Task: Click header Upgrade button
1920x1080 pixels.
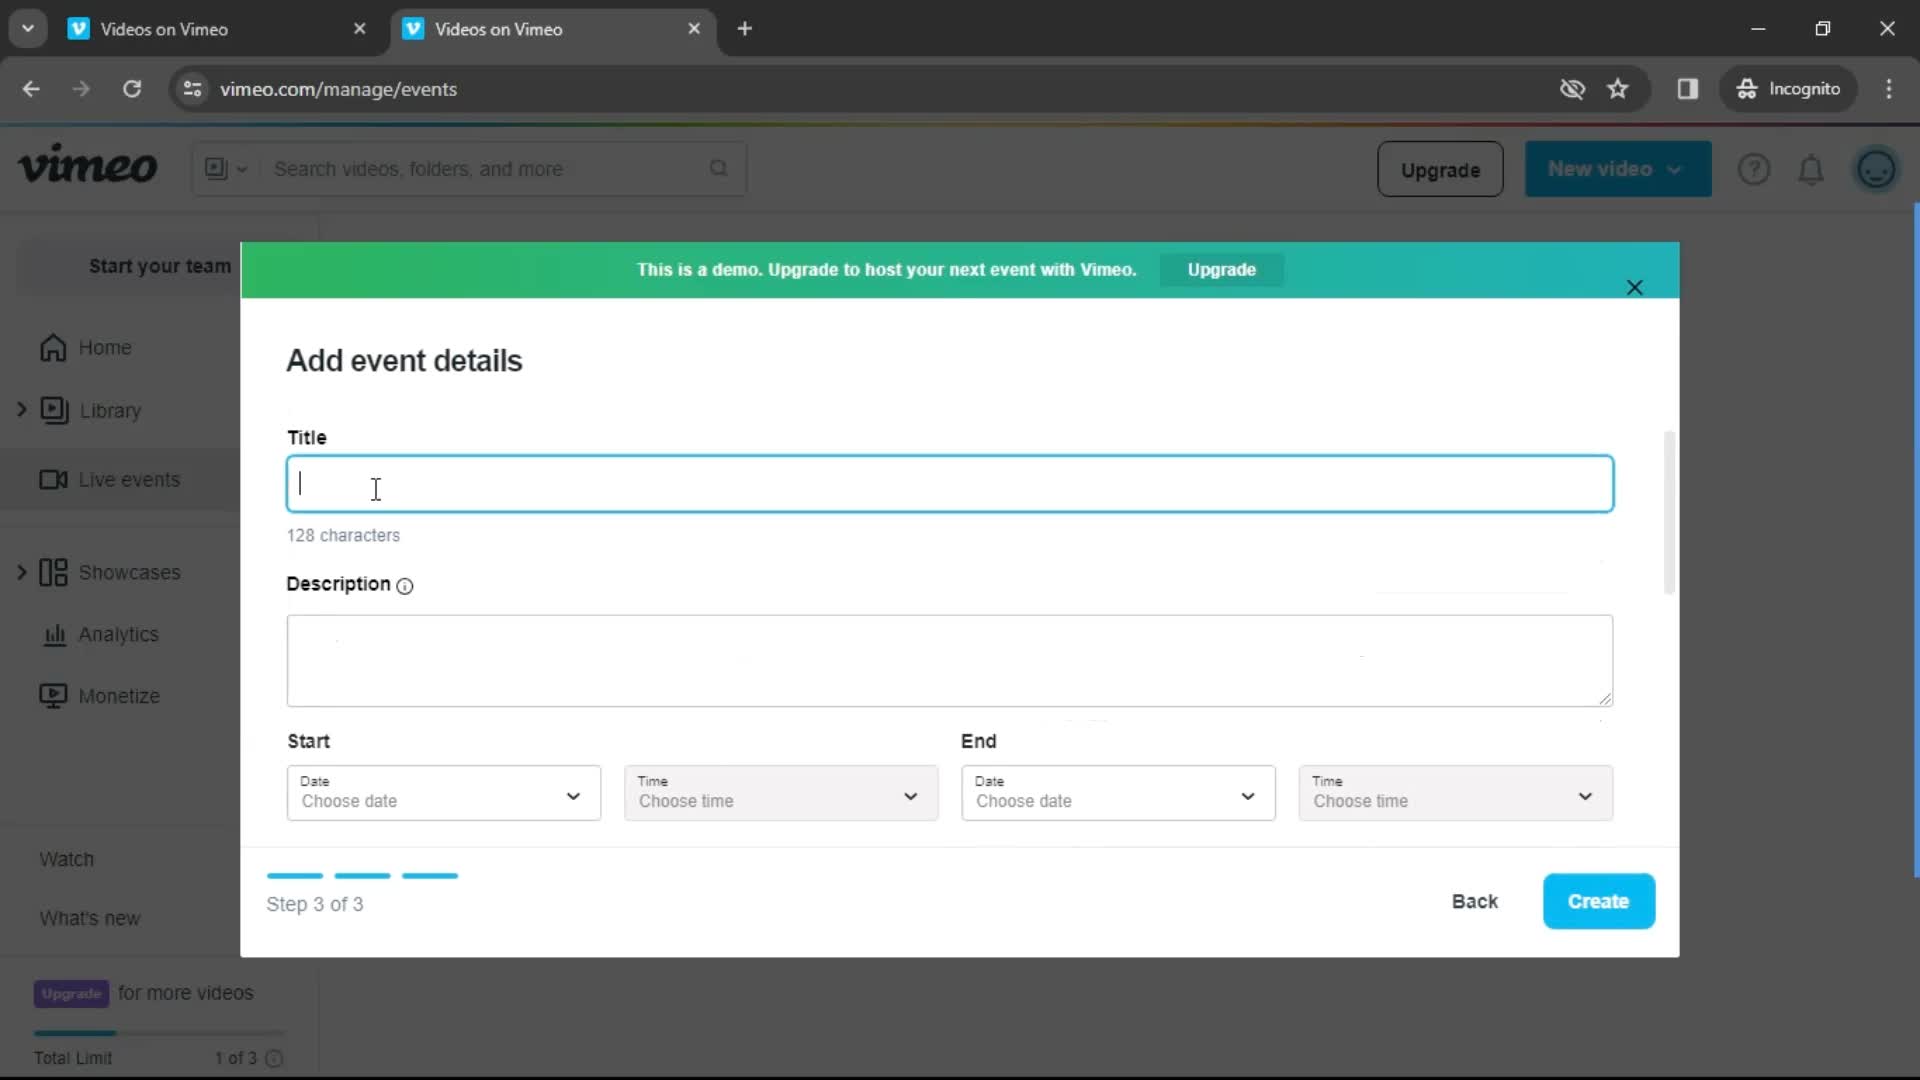Action: point(1440,169)
